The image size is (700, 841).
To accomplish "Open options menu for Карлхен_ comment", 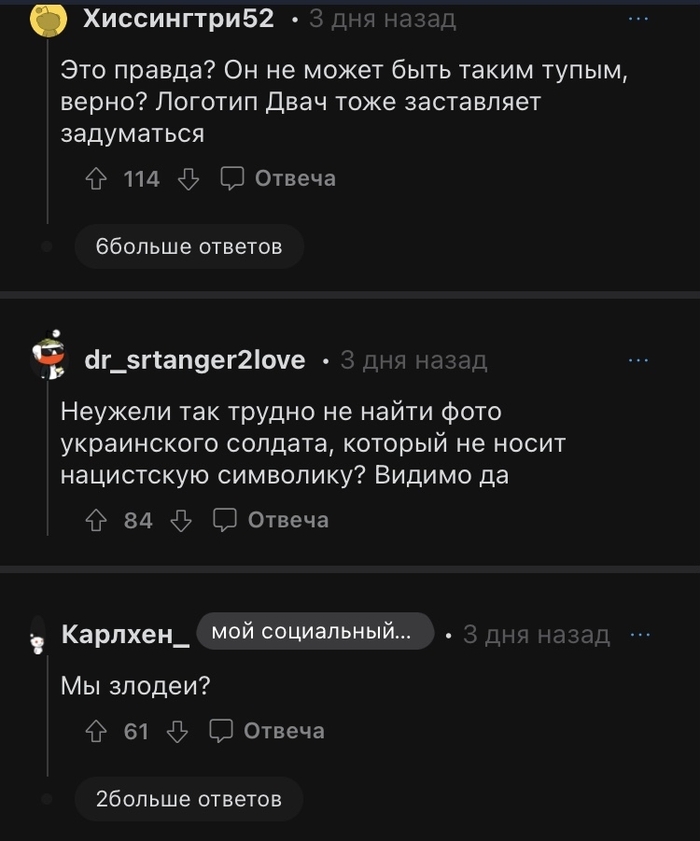I will pos(641,634).
